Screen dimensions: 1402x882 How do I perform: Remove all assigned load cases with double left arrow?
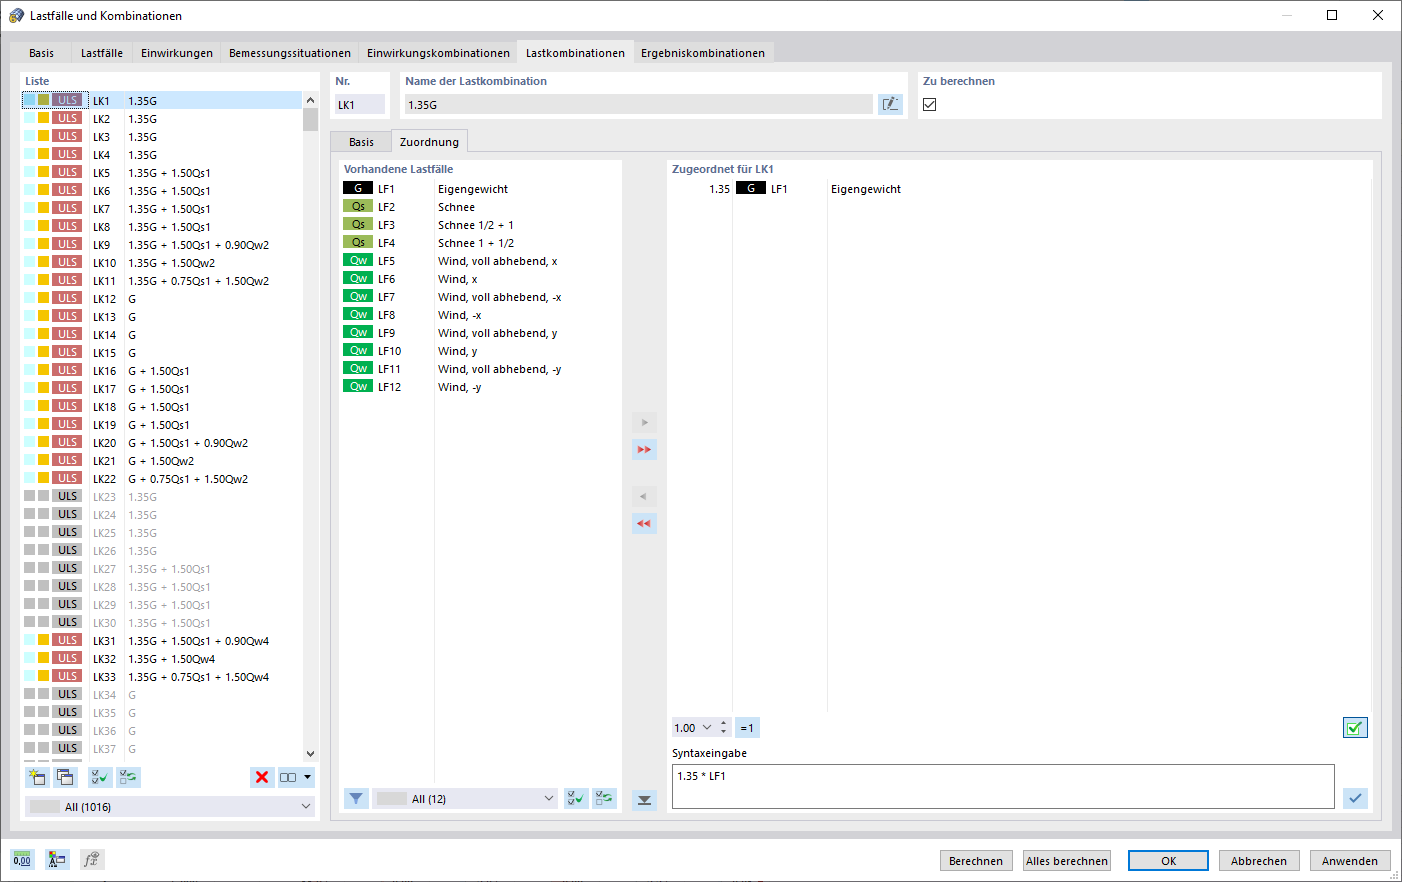click(x=645, y=523)
